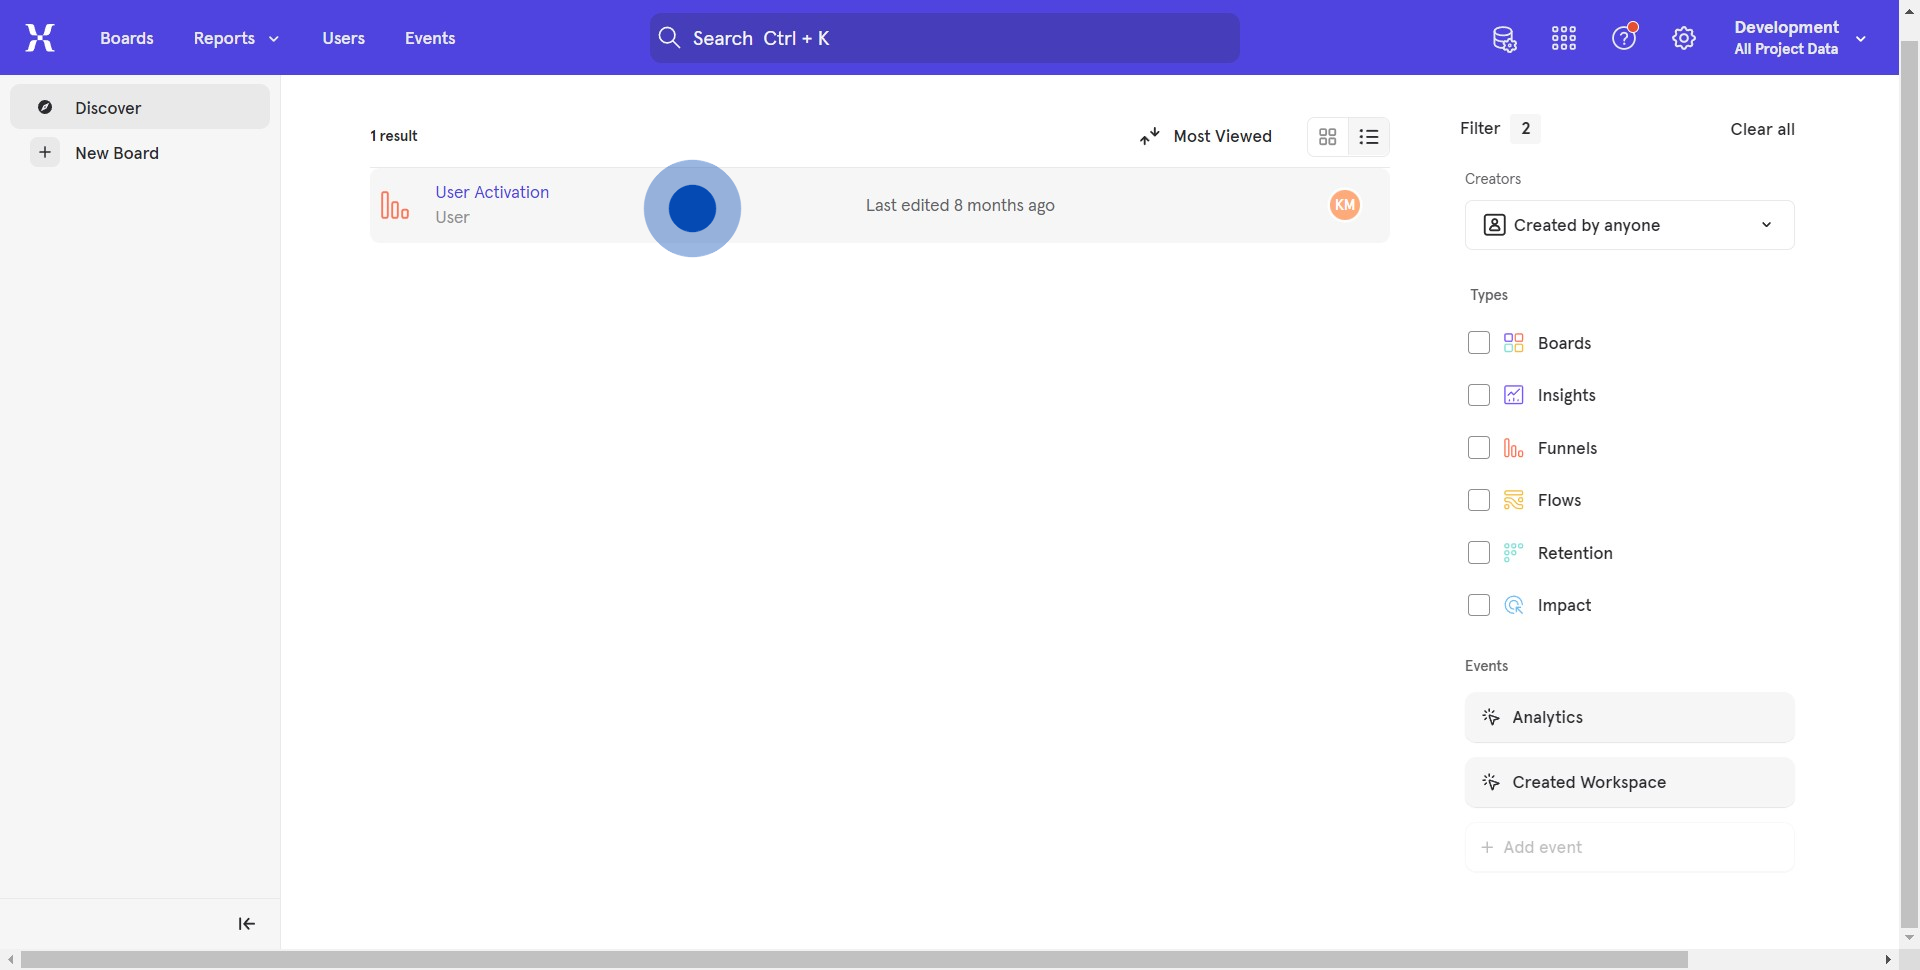Switch to grid view layout
1920x970 pixels.
[x=1328, y=137]
